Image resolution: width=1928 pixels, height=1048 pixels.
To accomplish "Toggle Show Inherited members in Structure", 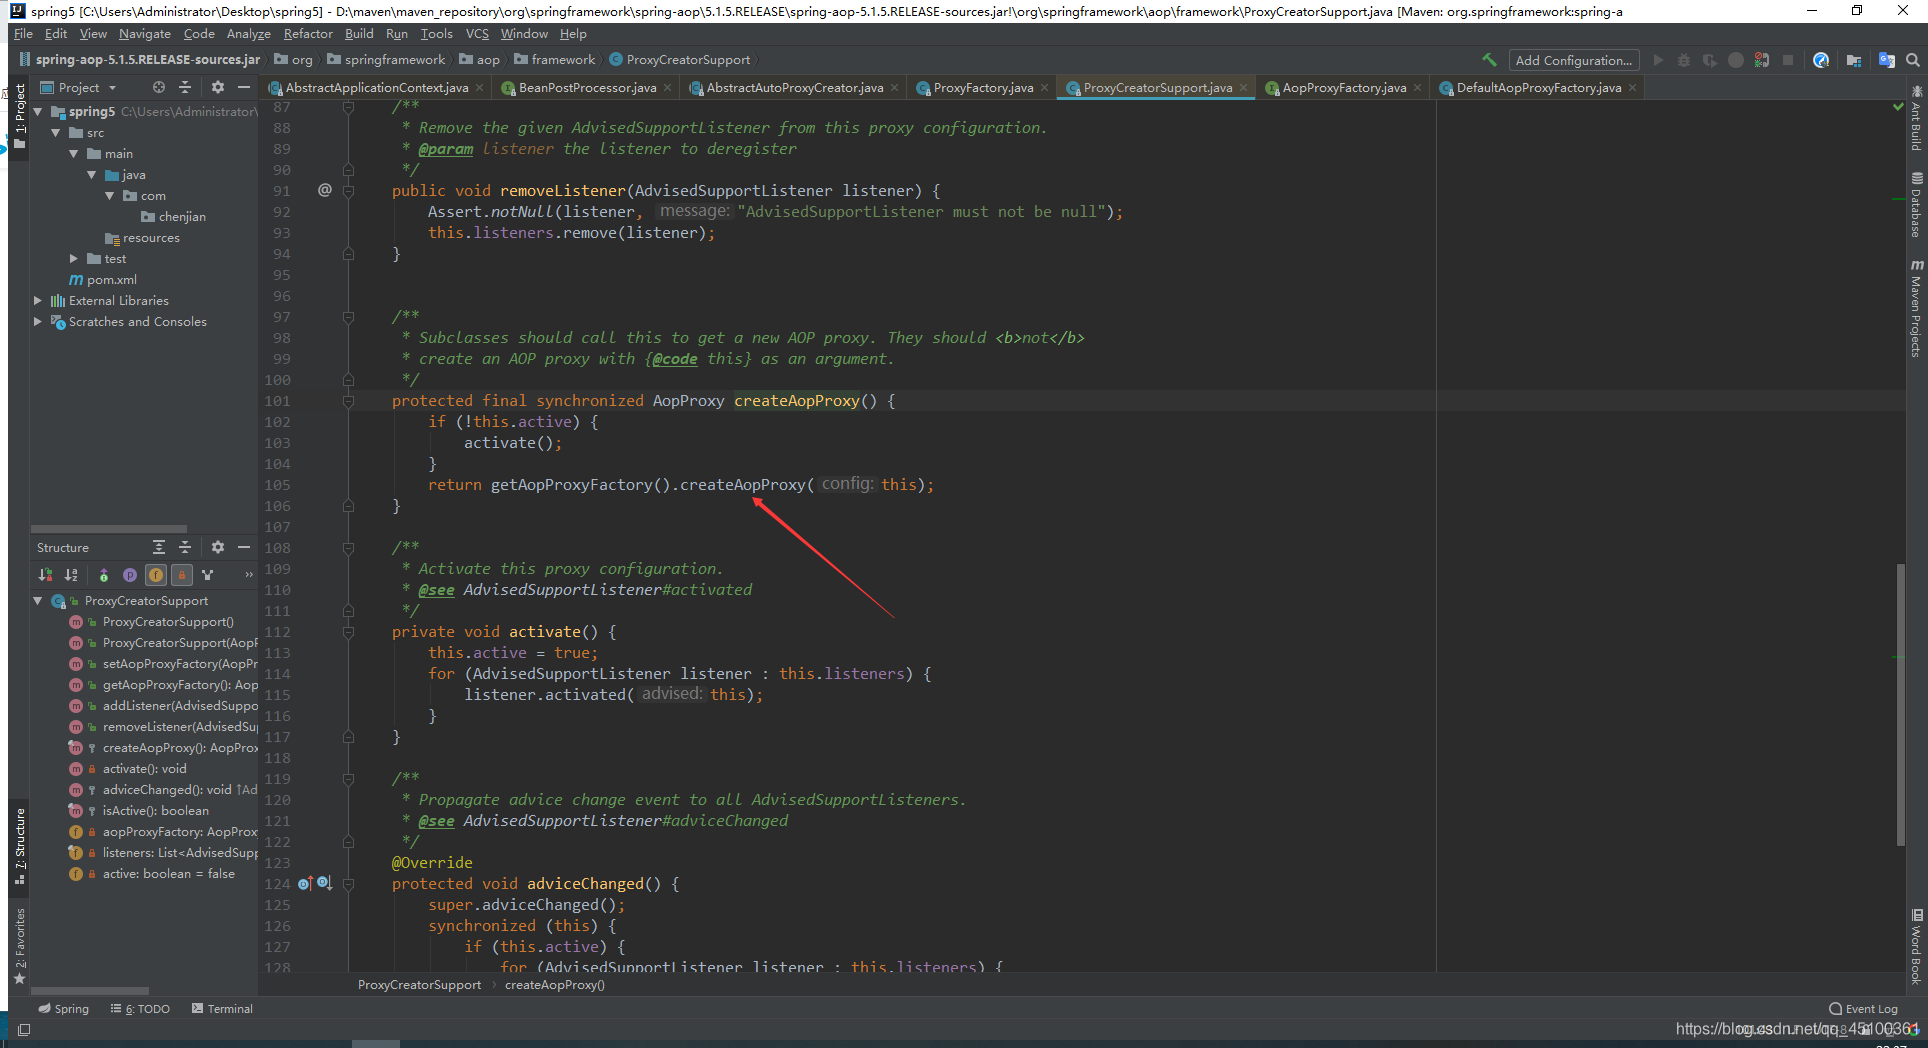I will 104,575.
